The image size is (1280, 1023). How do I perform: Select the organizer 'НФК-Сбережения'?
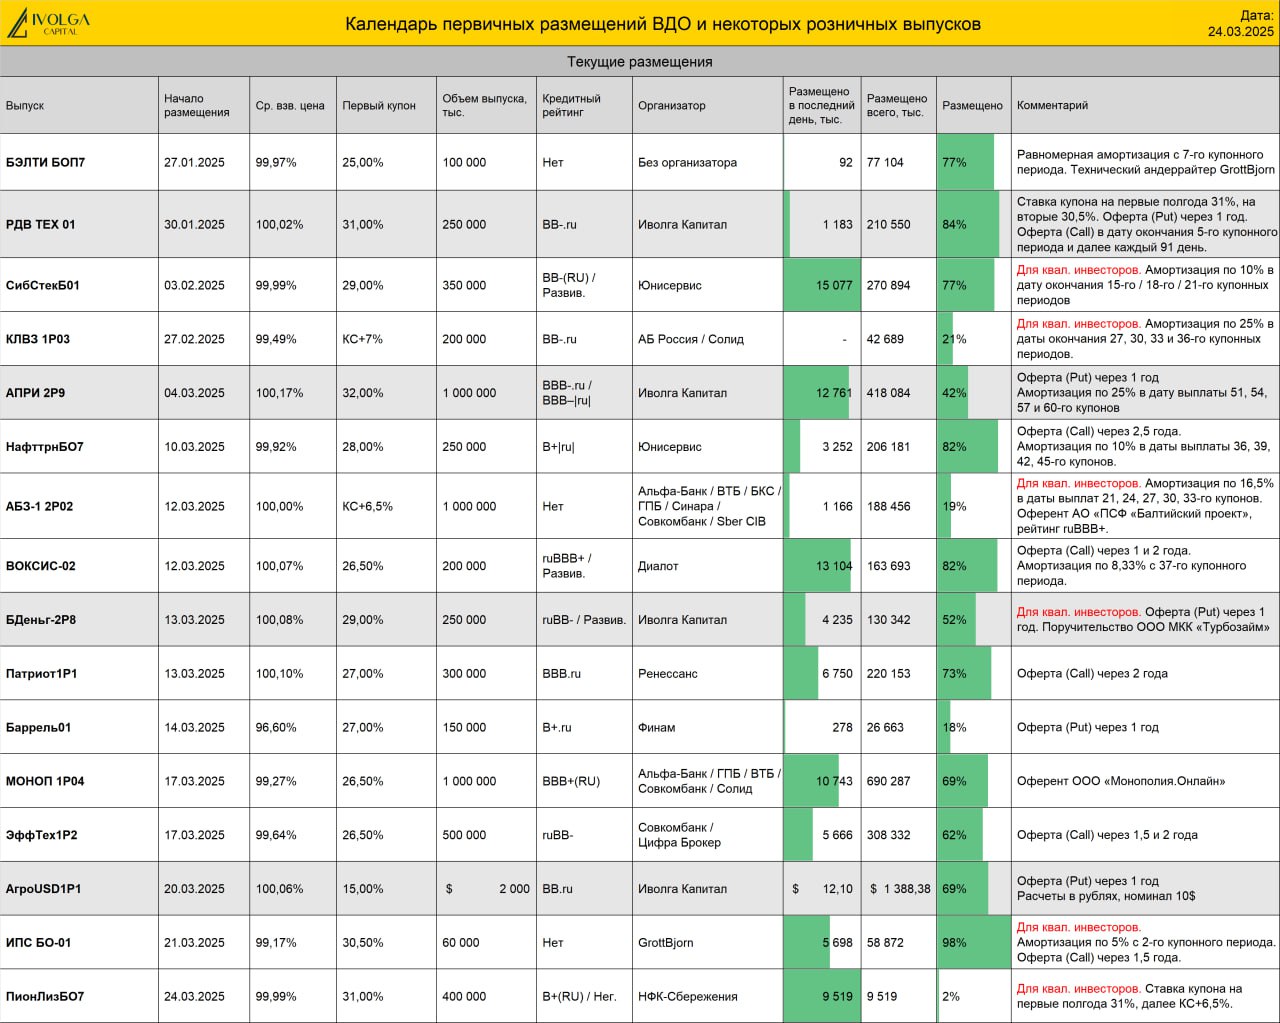(x=688, y=997)
